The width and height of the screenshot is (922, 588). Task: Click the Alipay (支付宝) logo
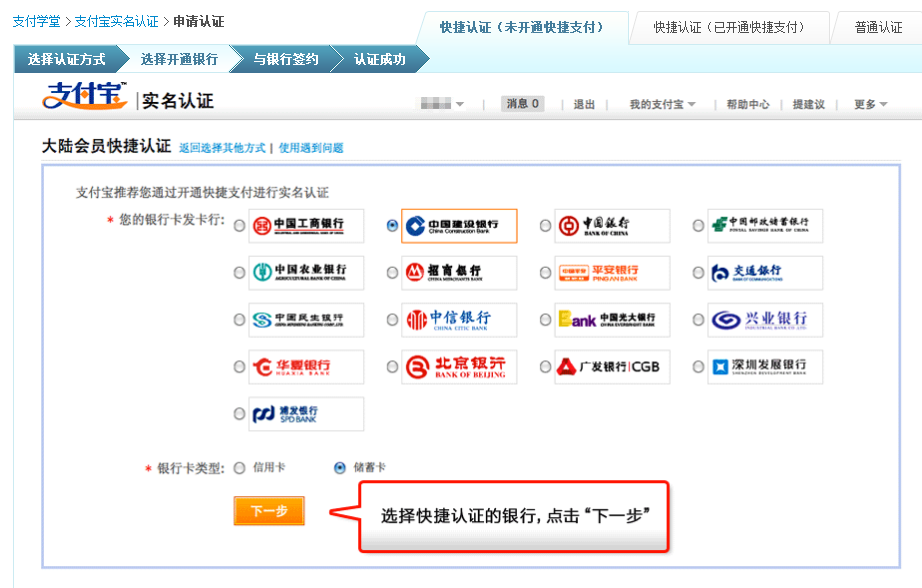85,96
